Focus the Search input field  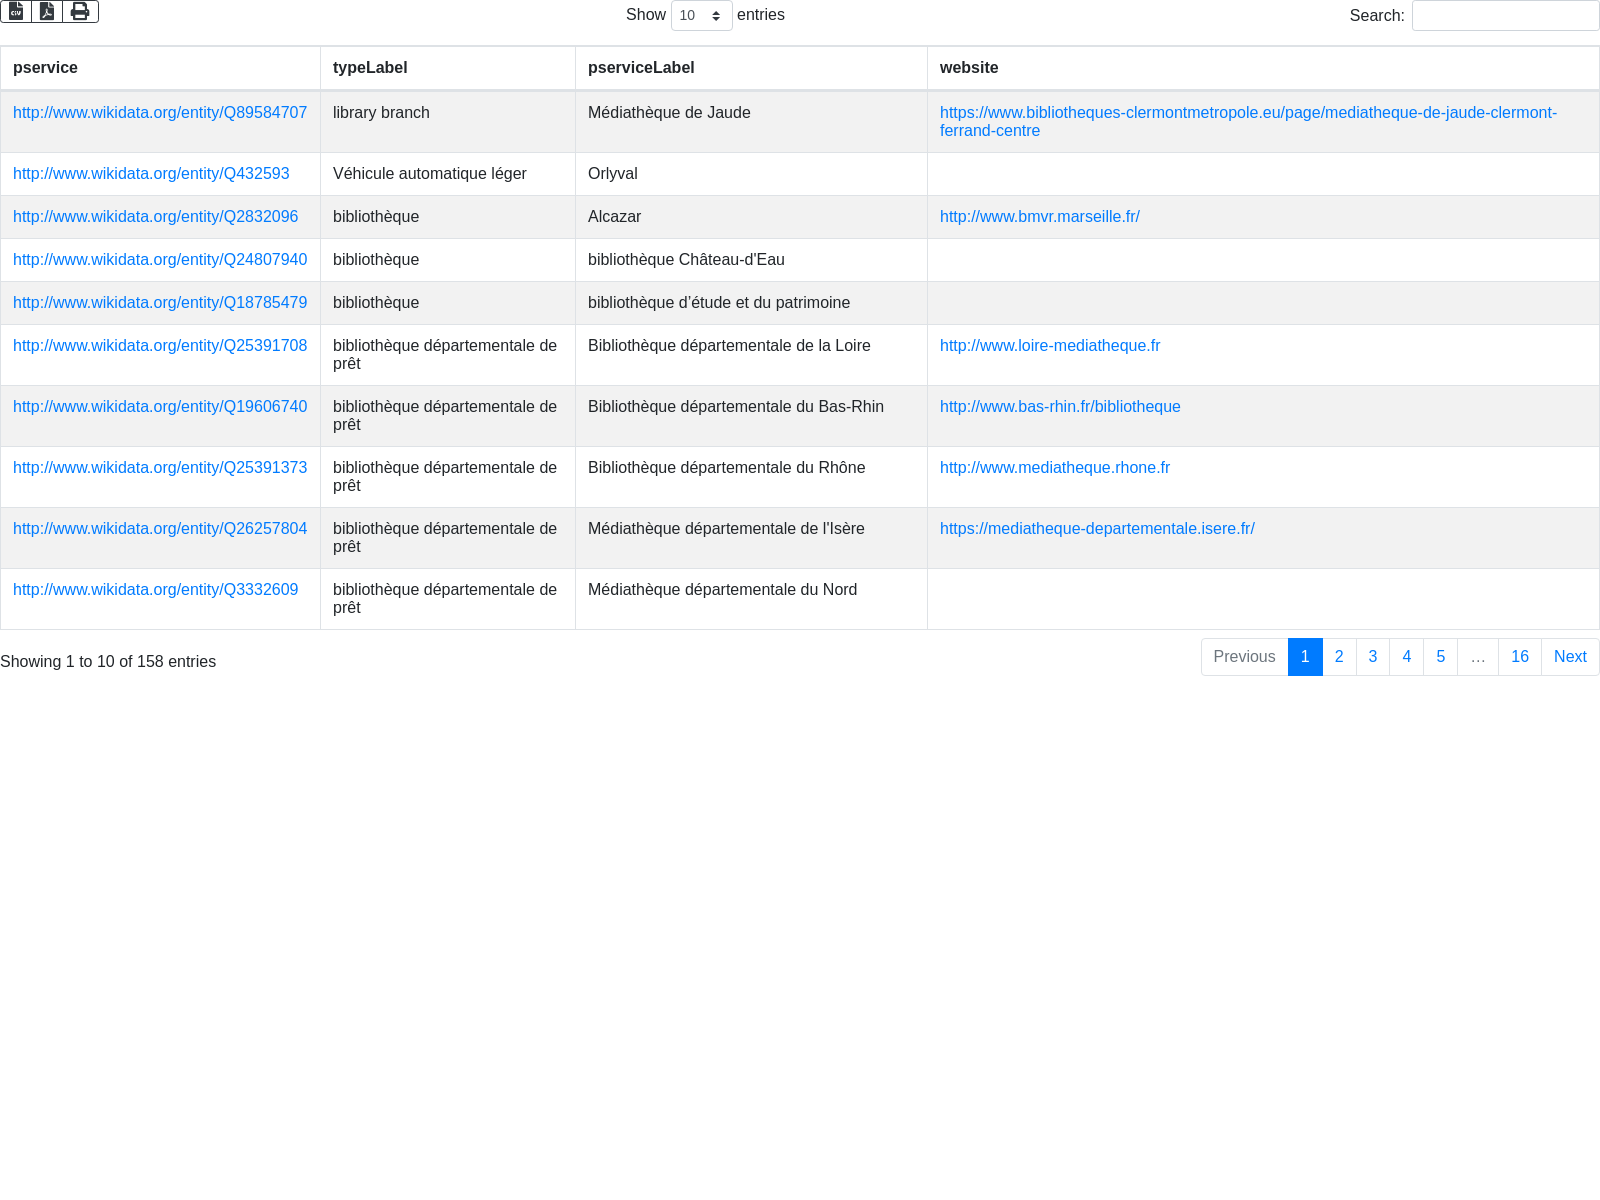point(1504,16)
